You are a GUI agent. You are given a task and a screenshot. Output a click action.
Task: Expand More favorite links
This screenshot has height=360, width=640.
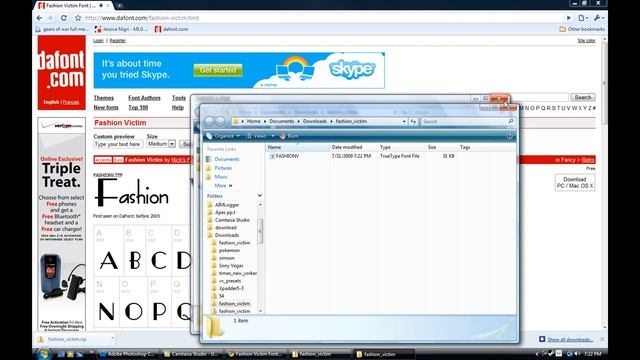[x=223, y=186]
